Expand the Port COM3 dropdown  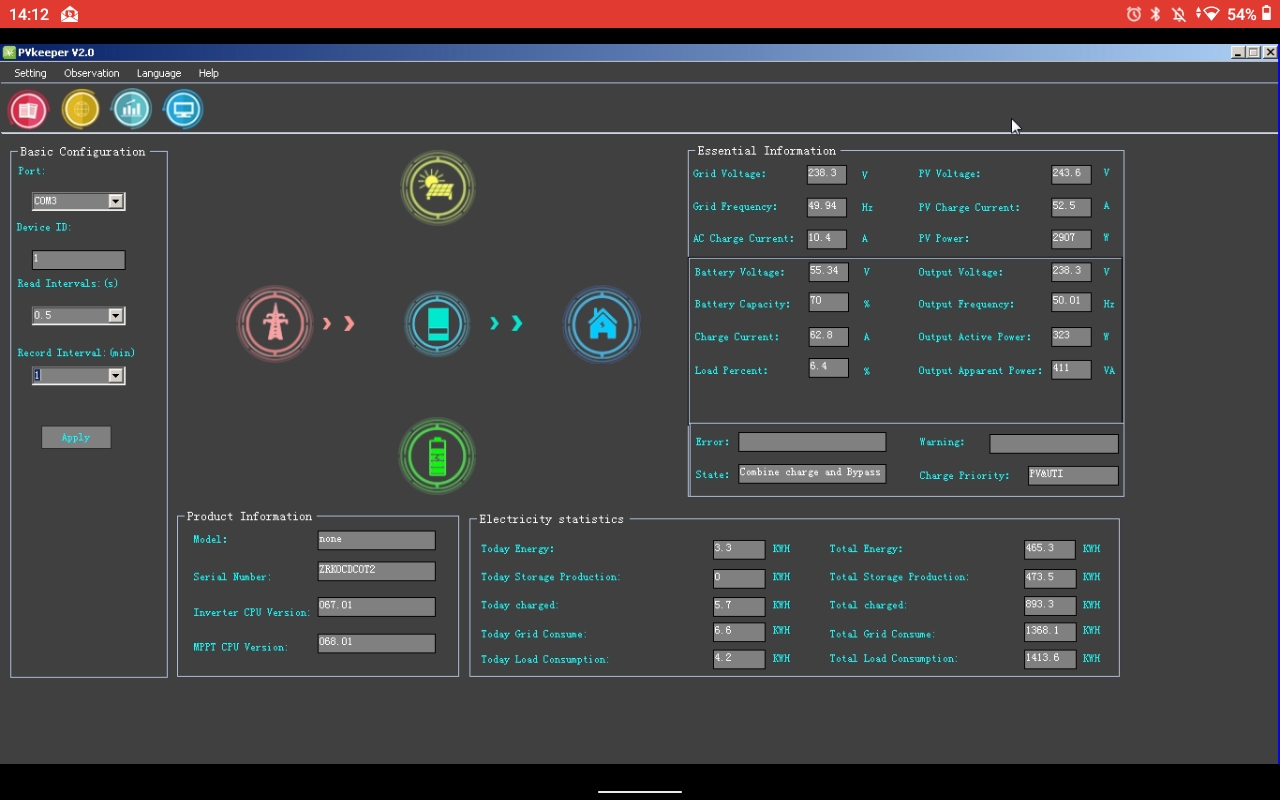[x=115, y=201]
